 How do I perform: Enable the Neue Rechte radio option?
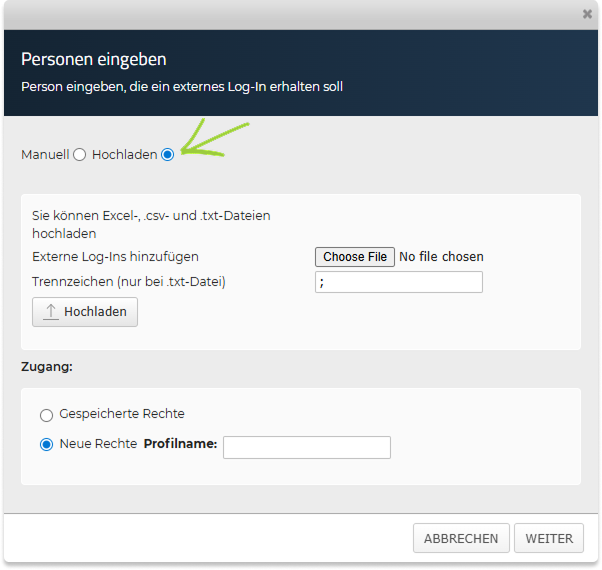click(47, 445)
